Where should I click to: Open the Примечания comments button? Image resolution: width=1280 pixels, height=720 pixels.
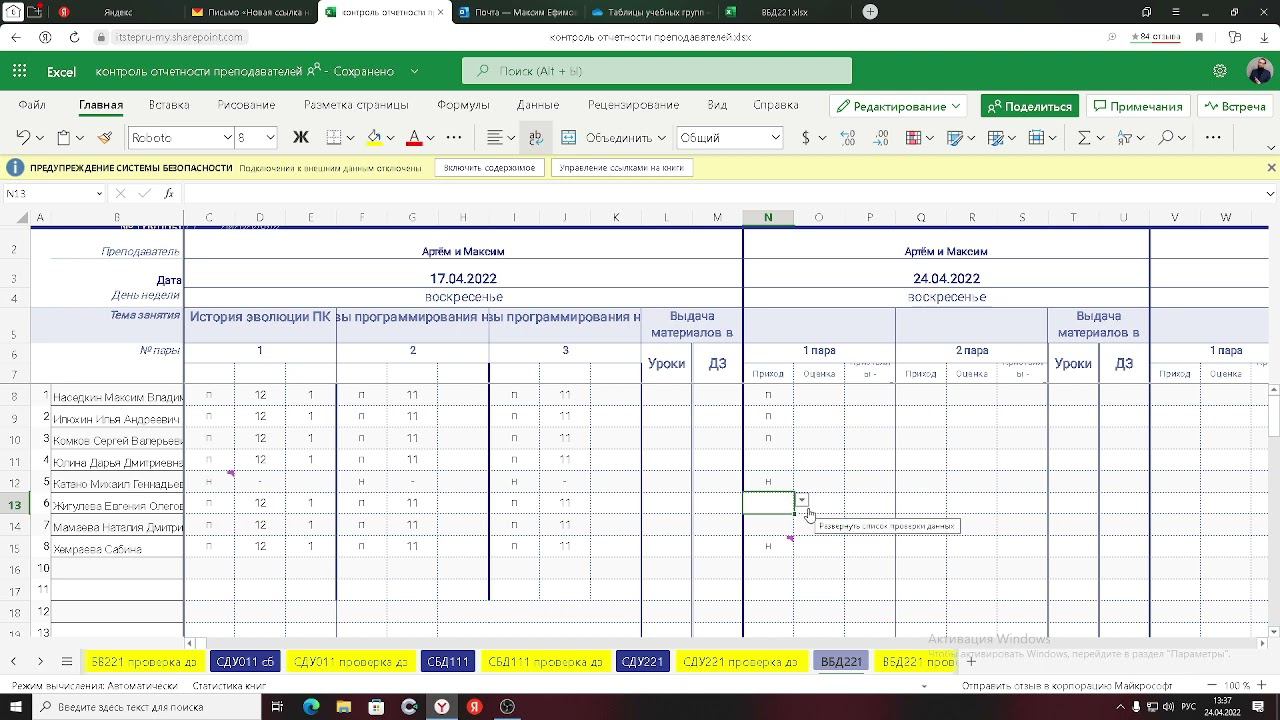1138,106
